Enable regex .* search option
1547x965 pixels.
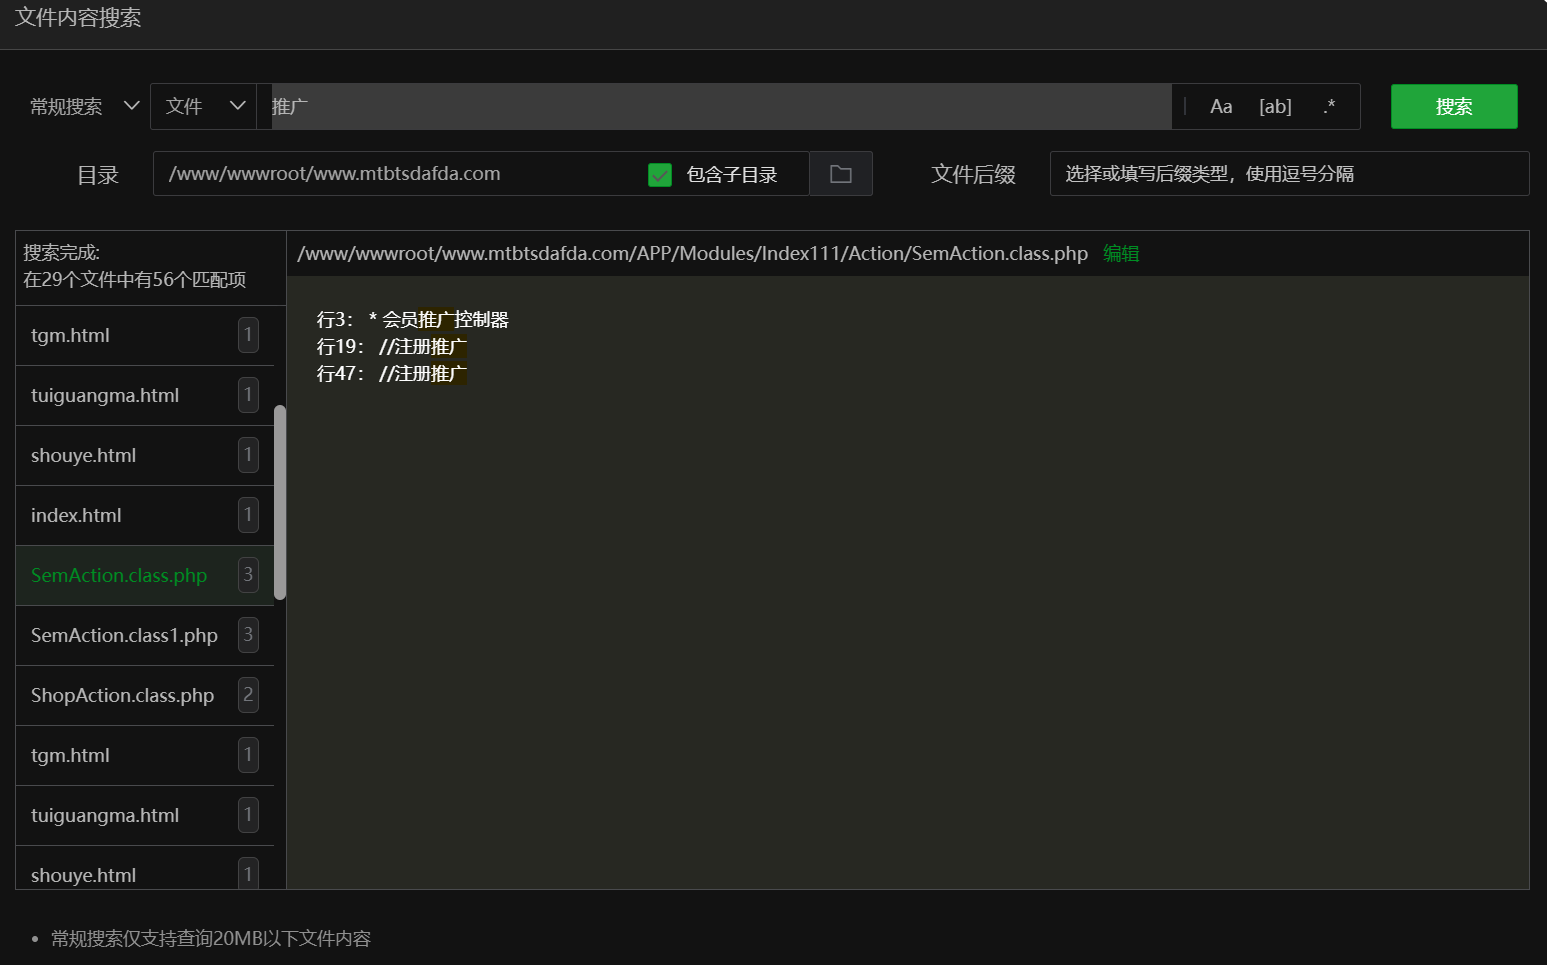click(1328, 107)
